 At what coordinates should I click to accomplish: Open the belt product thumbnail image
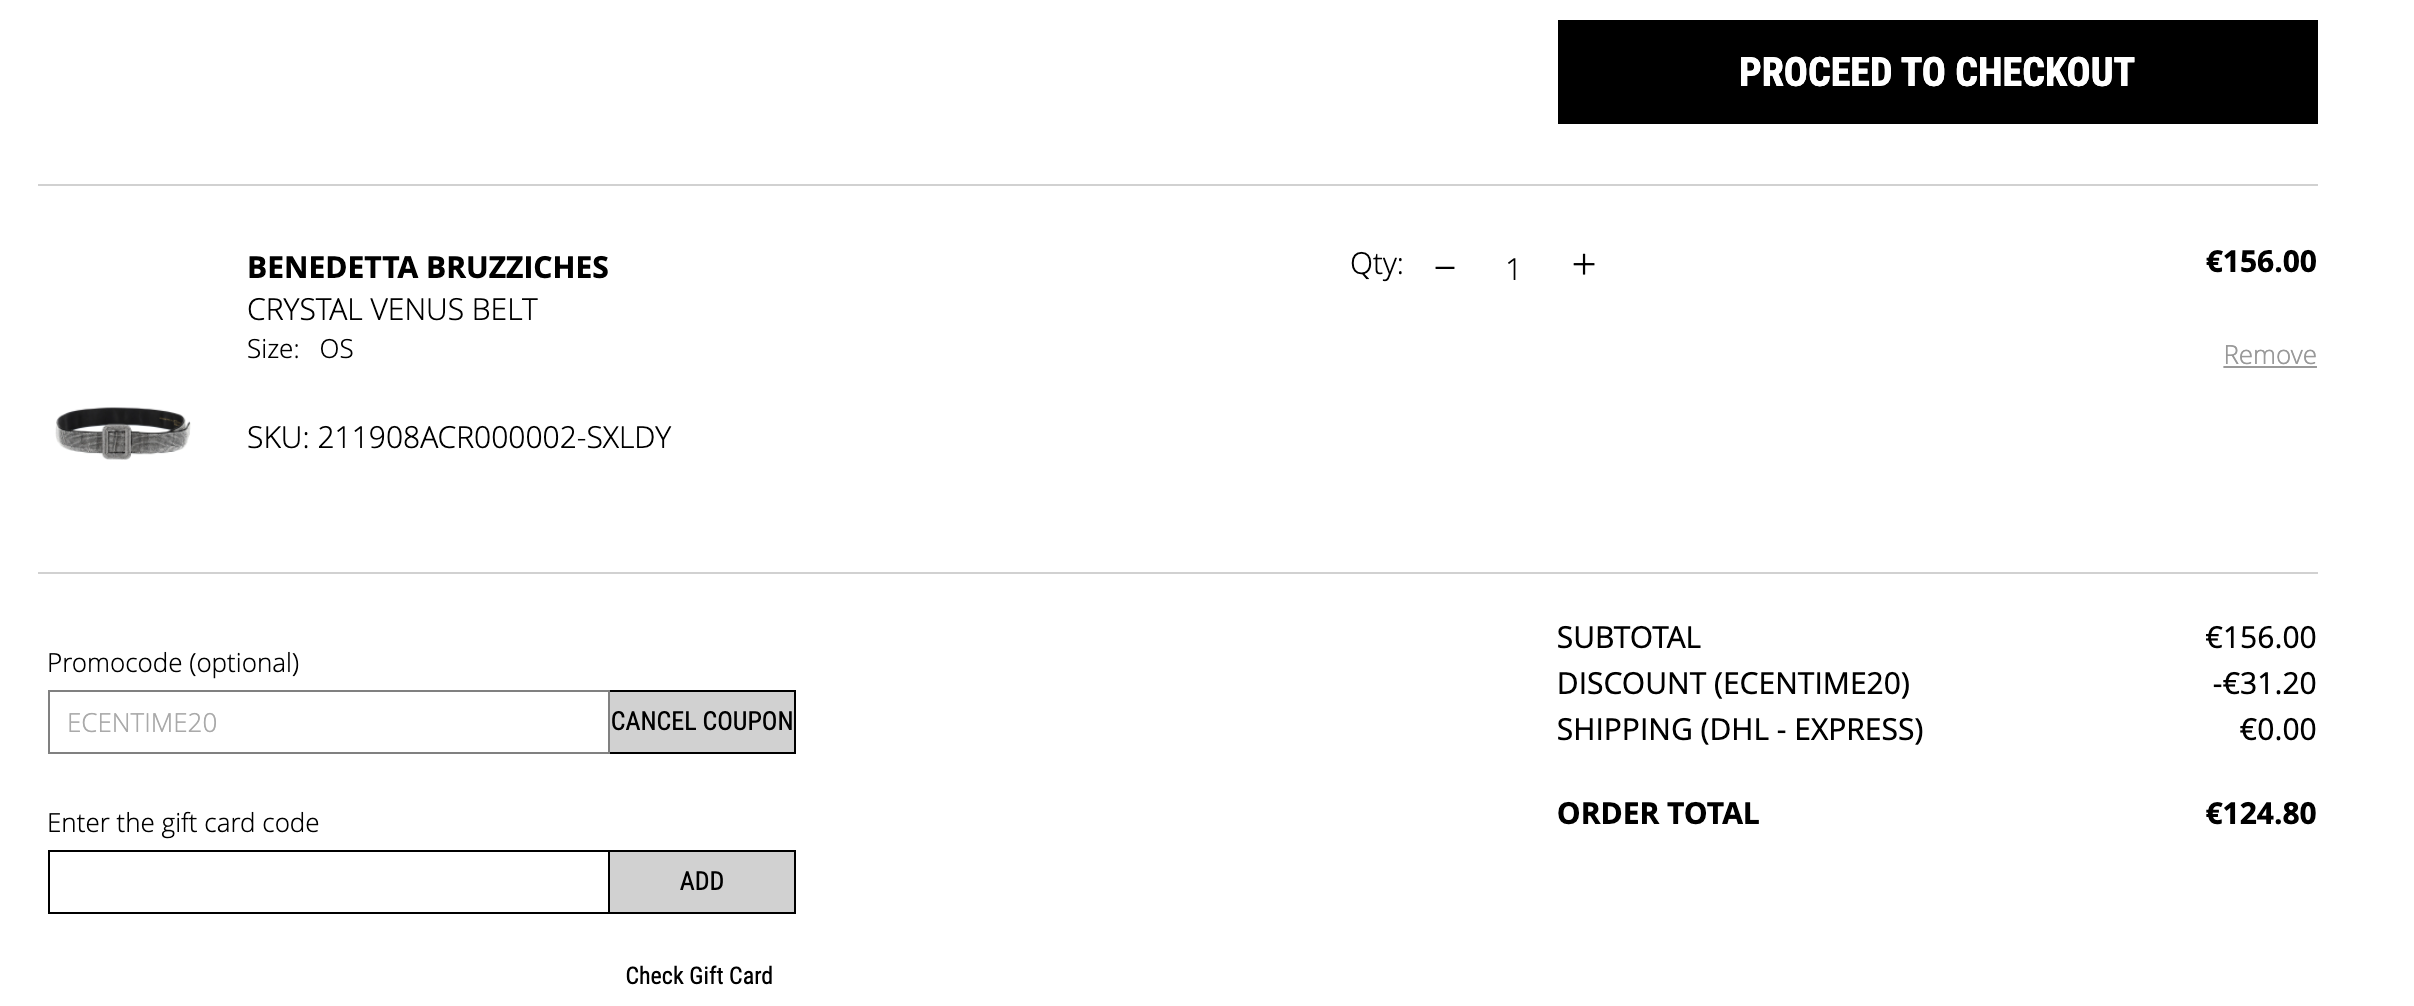click(122, 432)
